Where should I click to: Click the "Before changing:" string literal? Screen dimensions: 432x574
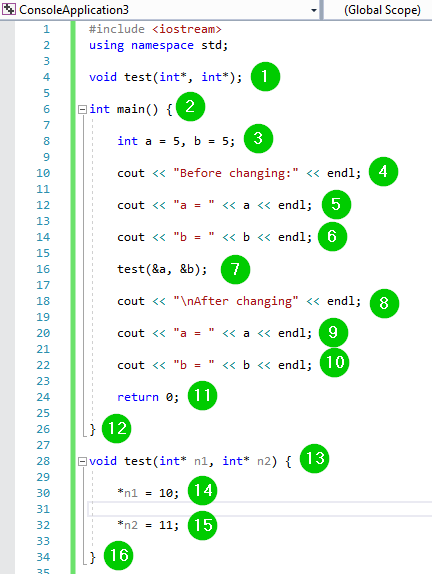point(236,173)
